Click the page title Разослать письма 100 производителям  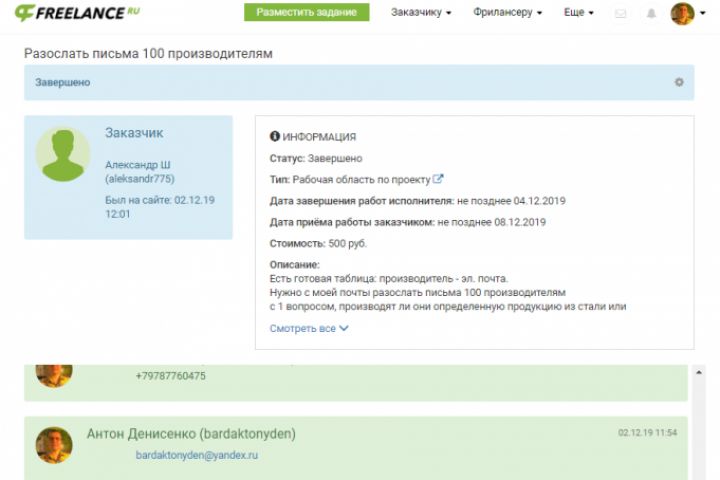[148, 53]
